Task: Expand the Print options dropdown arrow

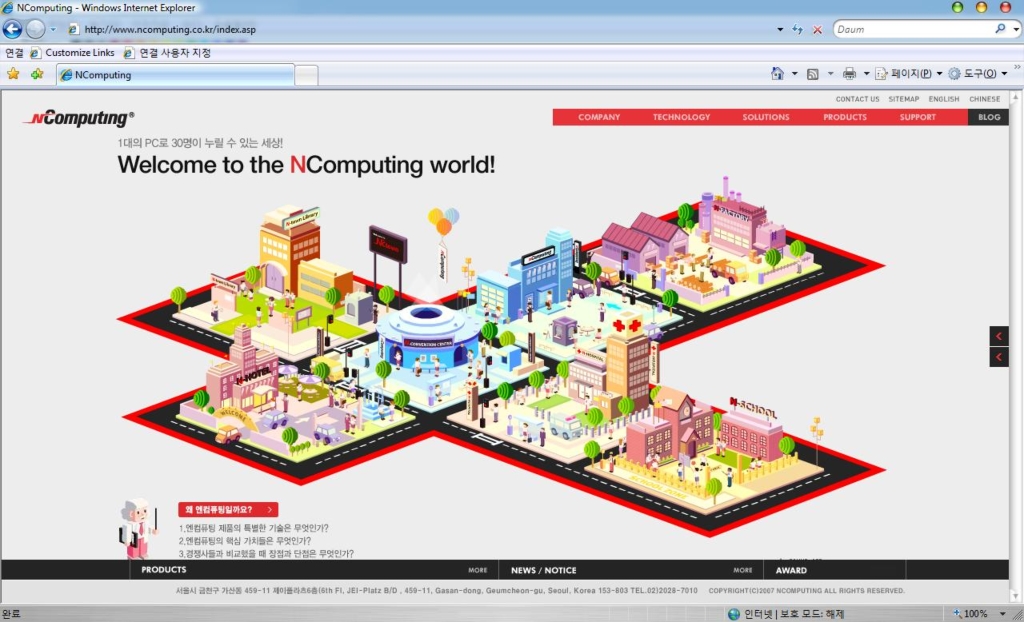Action: (x=866, y=74)
